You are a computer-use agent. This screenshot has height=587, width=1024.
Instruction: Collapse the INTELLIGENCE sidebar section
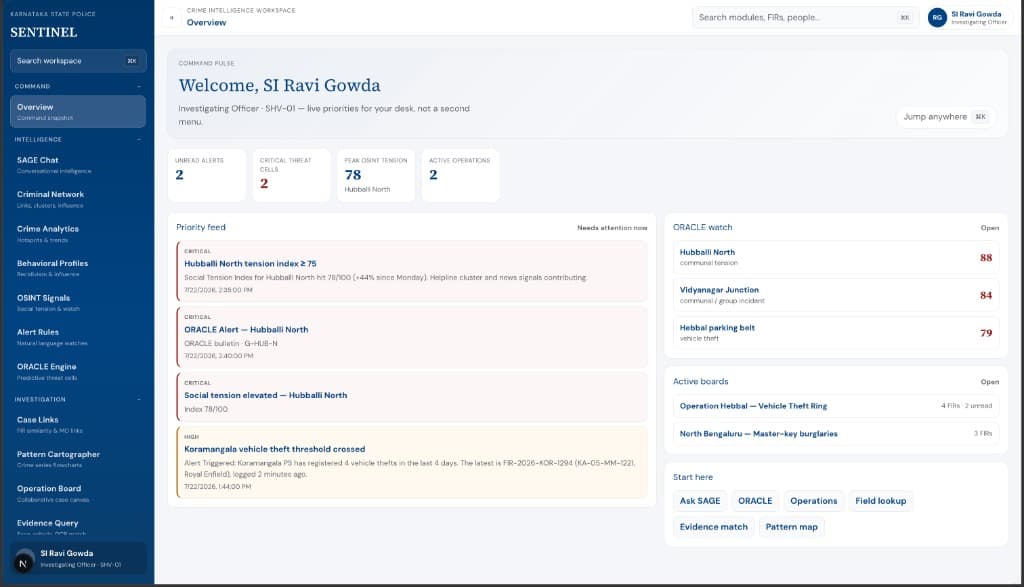139,140
